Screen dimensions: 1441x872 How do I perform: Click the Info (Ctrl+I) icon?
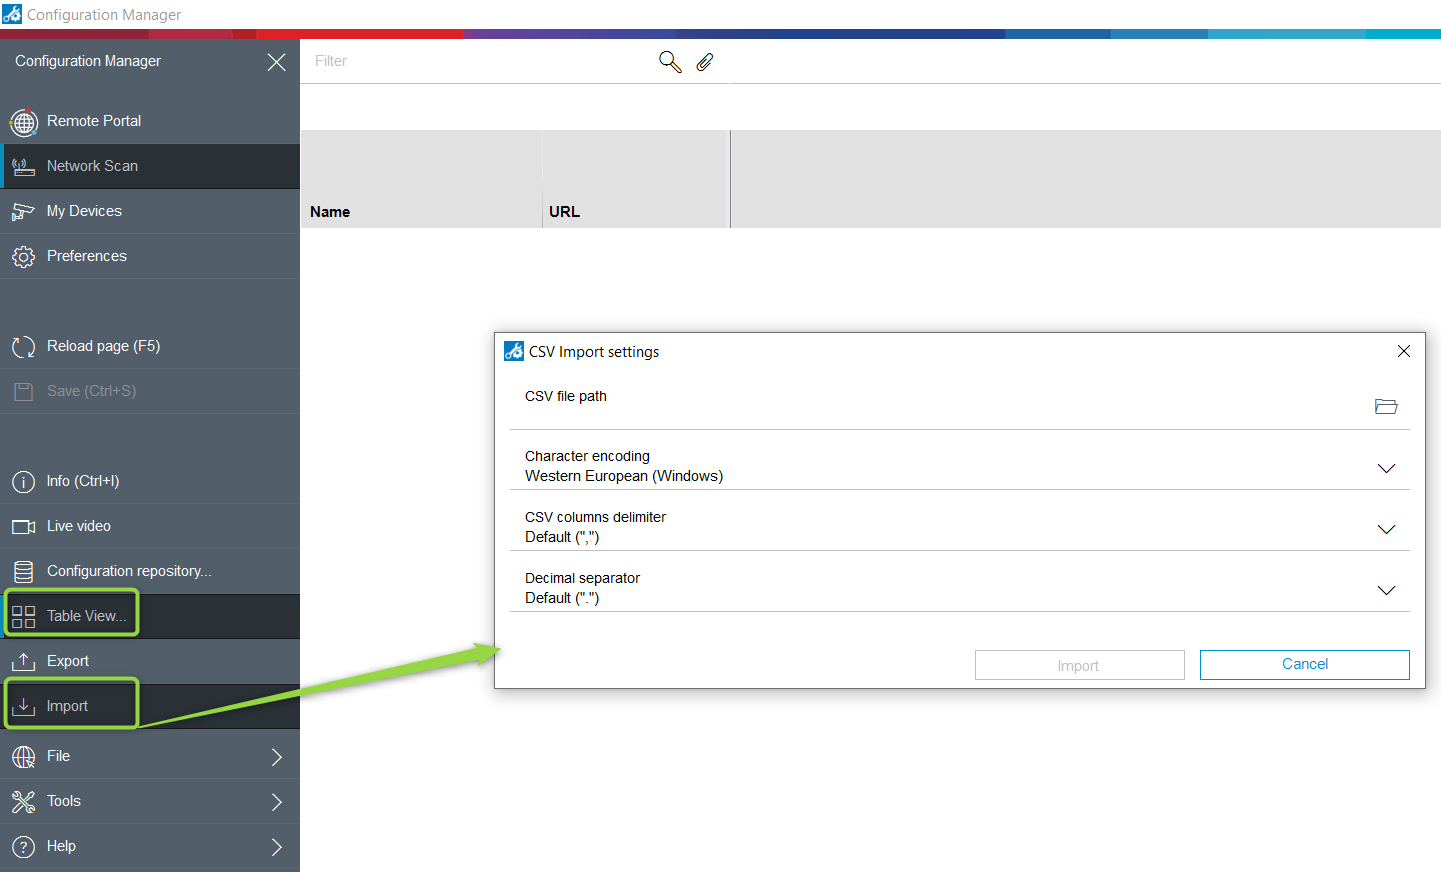pos(23,482)
